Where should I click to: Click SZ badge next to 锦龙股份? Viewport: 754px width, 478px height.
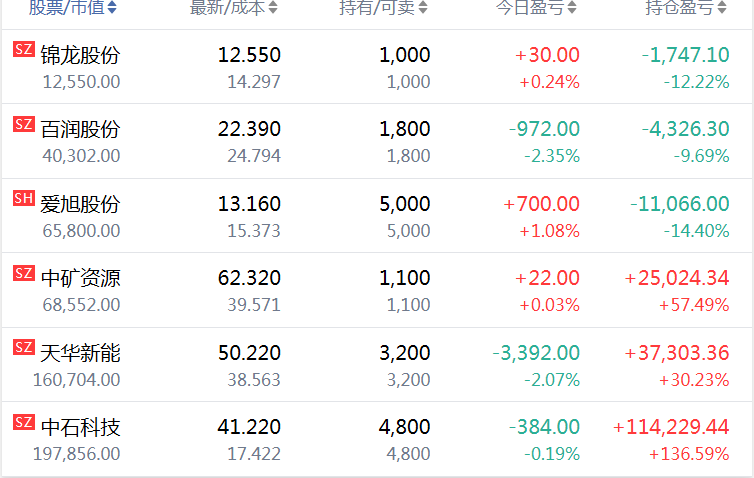23,50
